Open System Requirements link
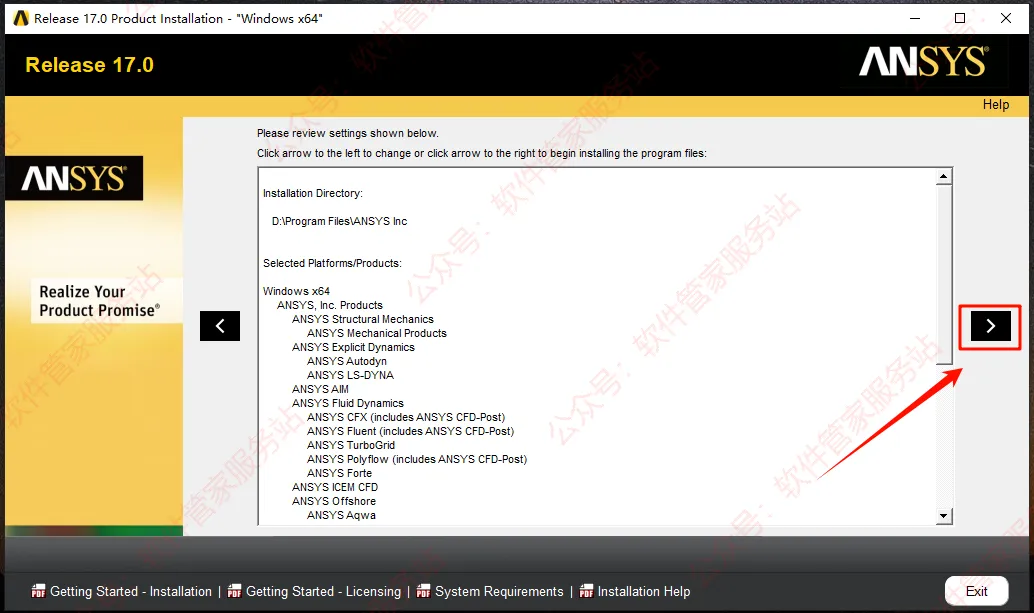 point(499,591)
